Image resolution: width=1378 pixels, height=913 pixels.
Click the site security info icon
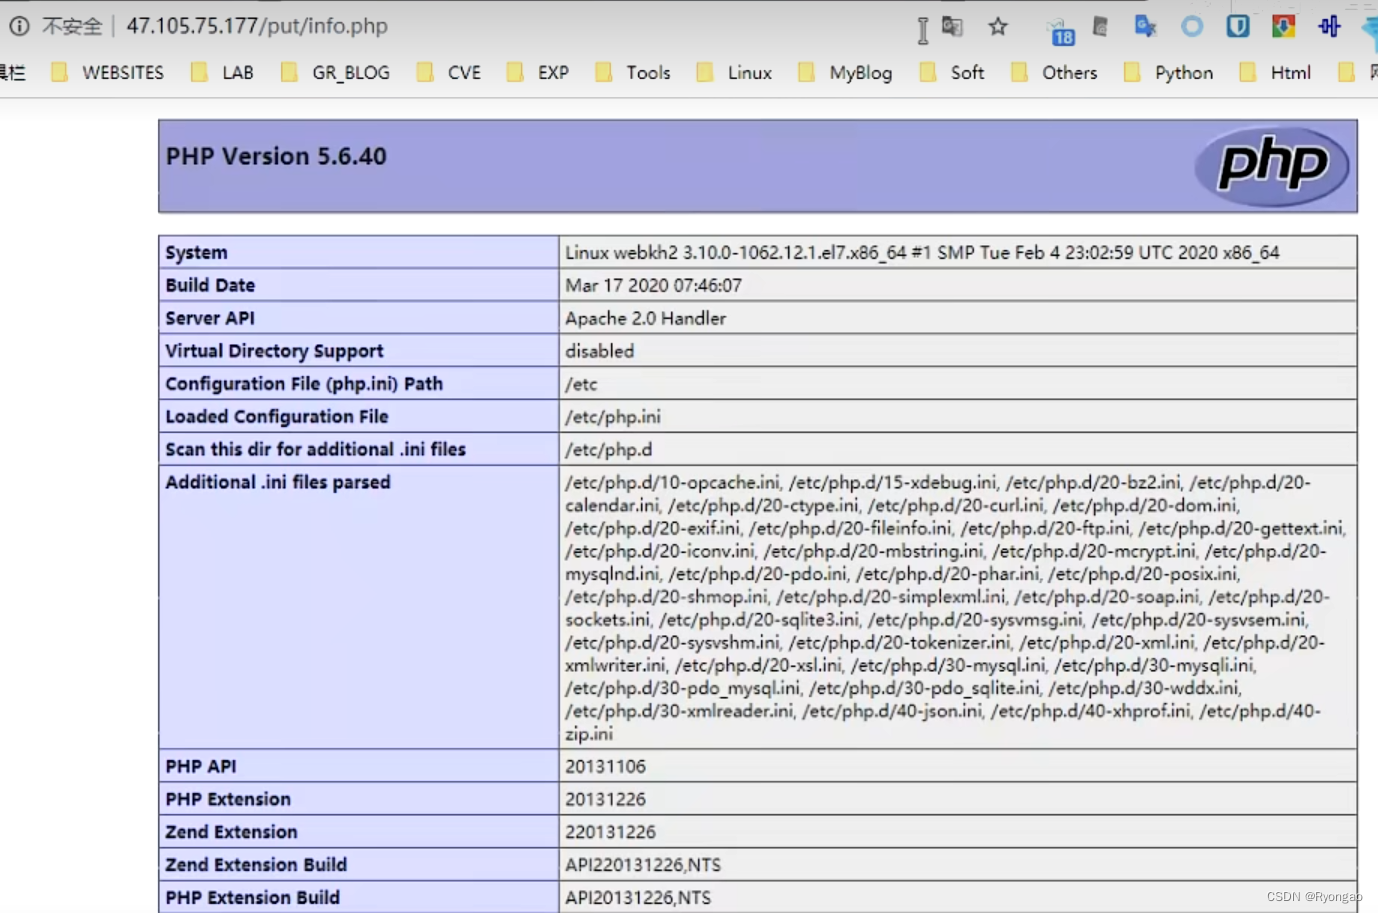pyautogui.click(x=19, y=26)
